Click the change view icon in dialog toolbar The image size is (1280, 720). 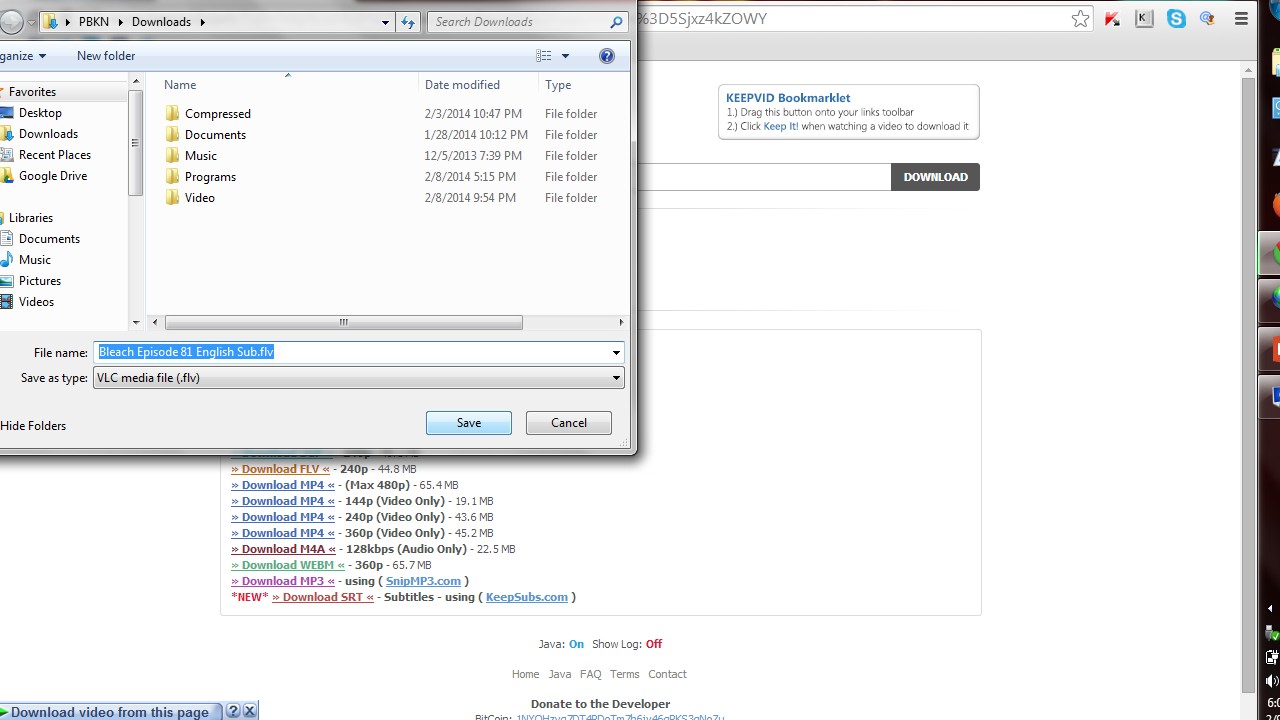point(544,56)
